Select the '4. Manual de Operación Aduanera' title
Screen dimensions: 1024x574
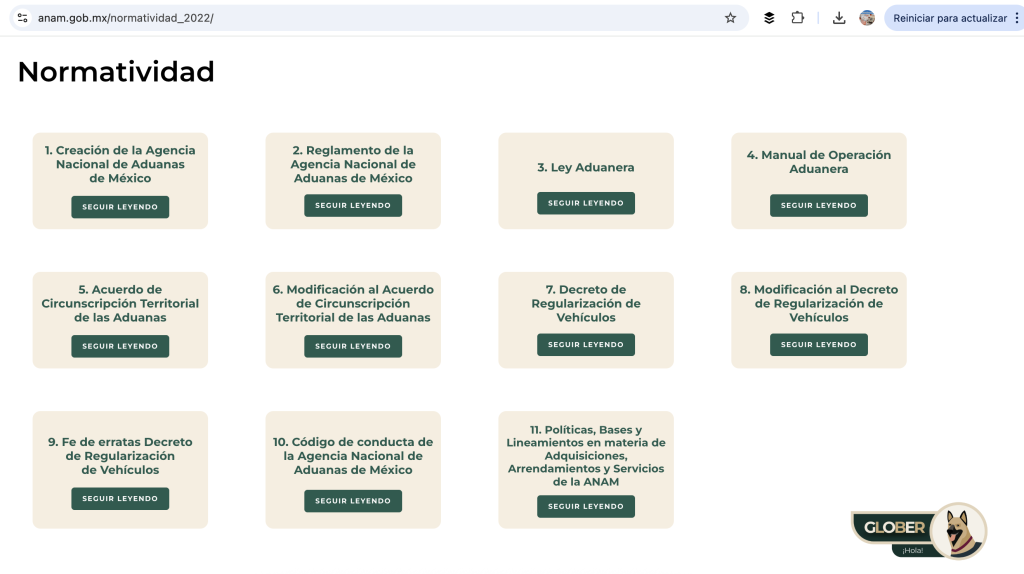[x=819, y=162]
